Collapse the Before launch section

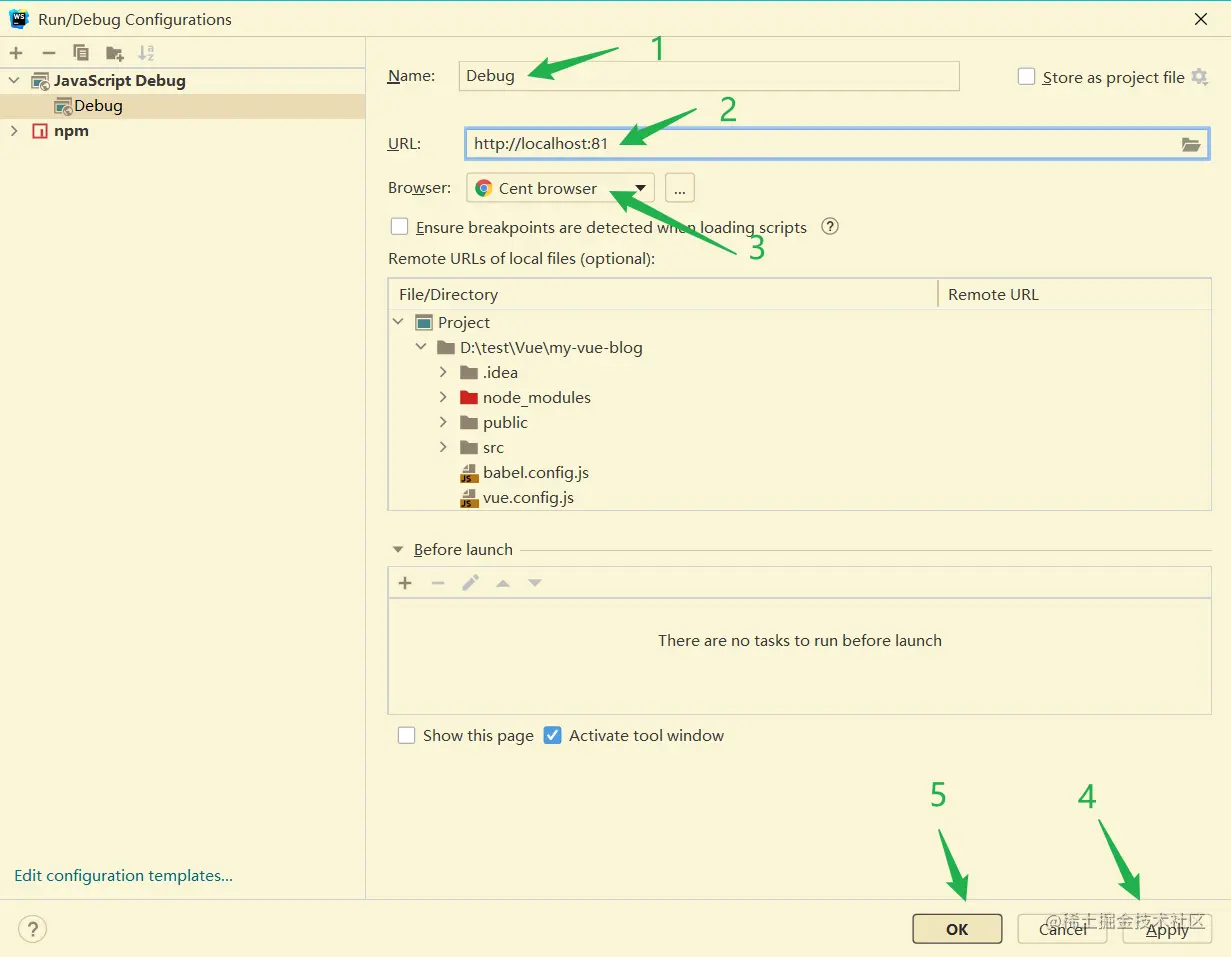(x=397, y=549)
